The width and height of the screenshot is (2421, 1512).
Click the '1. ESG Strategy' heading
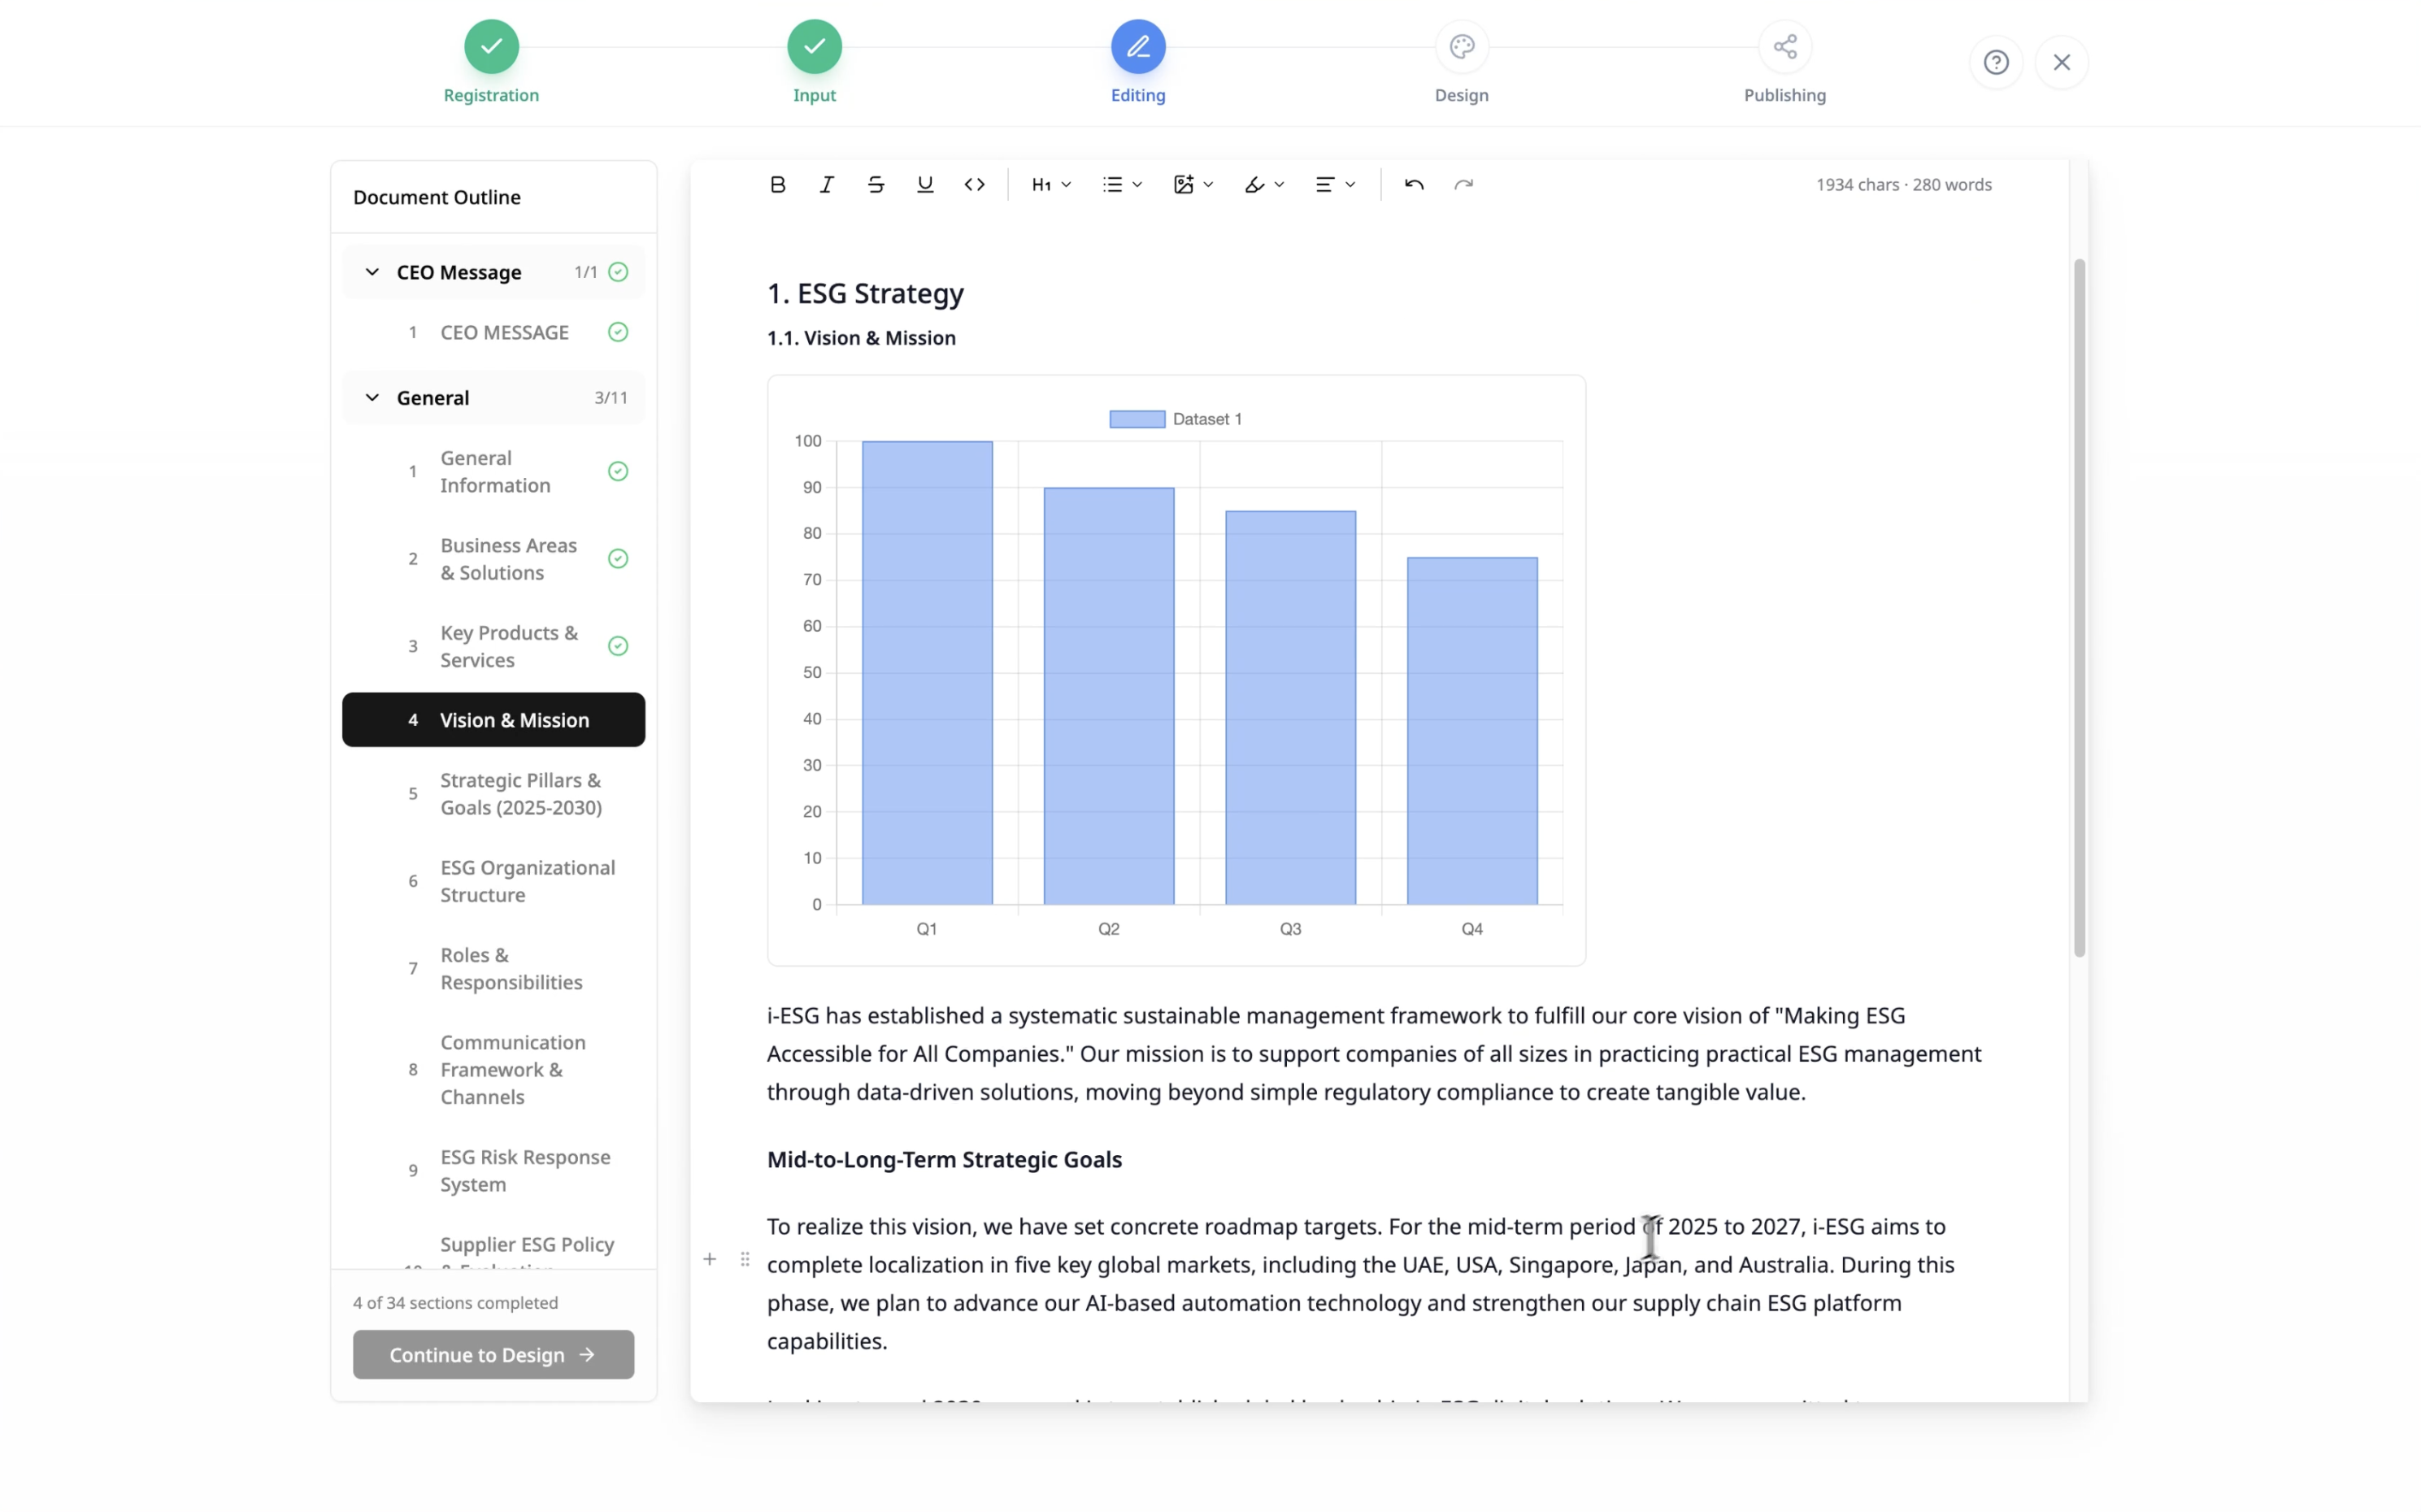pos(865,293)
